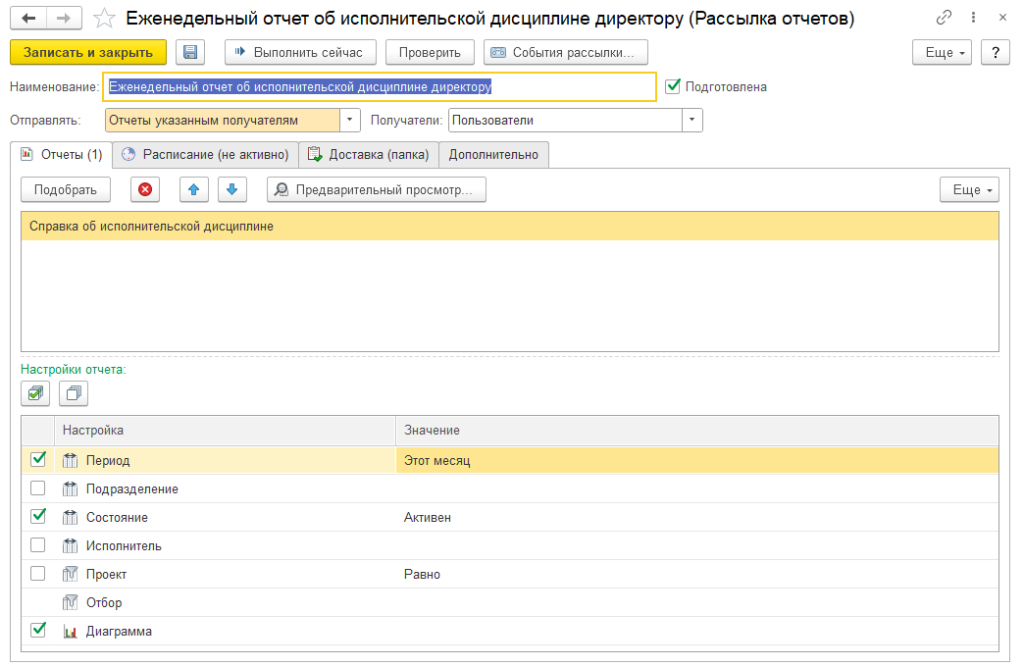Open the Доставка (папка) tab
This screenshot has height=667, width=1024.
368,155
